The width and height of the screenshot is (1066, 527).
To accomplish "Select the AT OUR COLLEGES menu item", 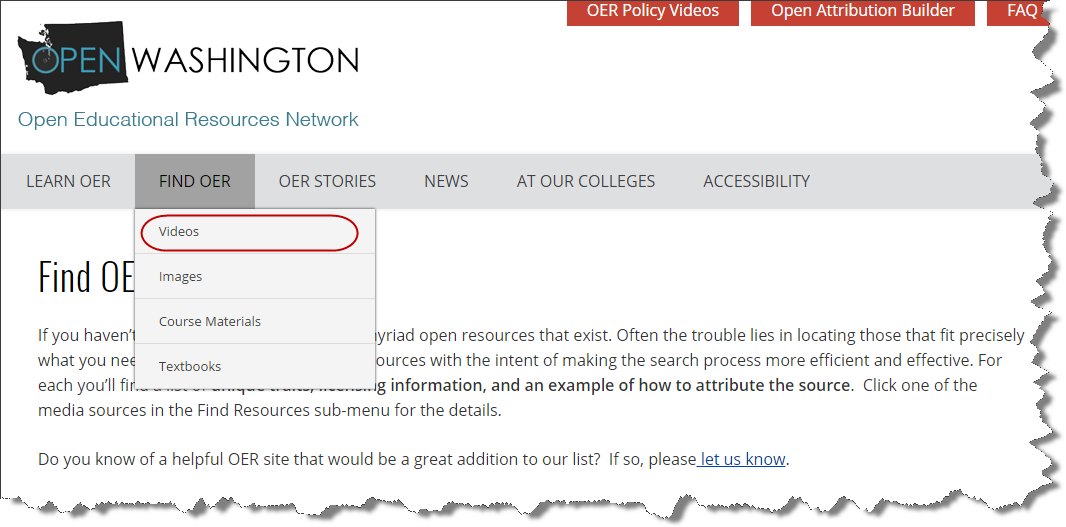I will (585, 181).
